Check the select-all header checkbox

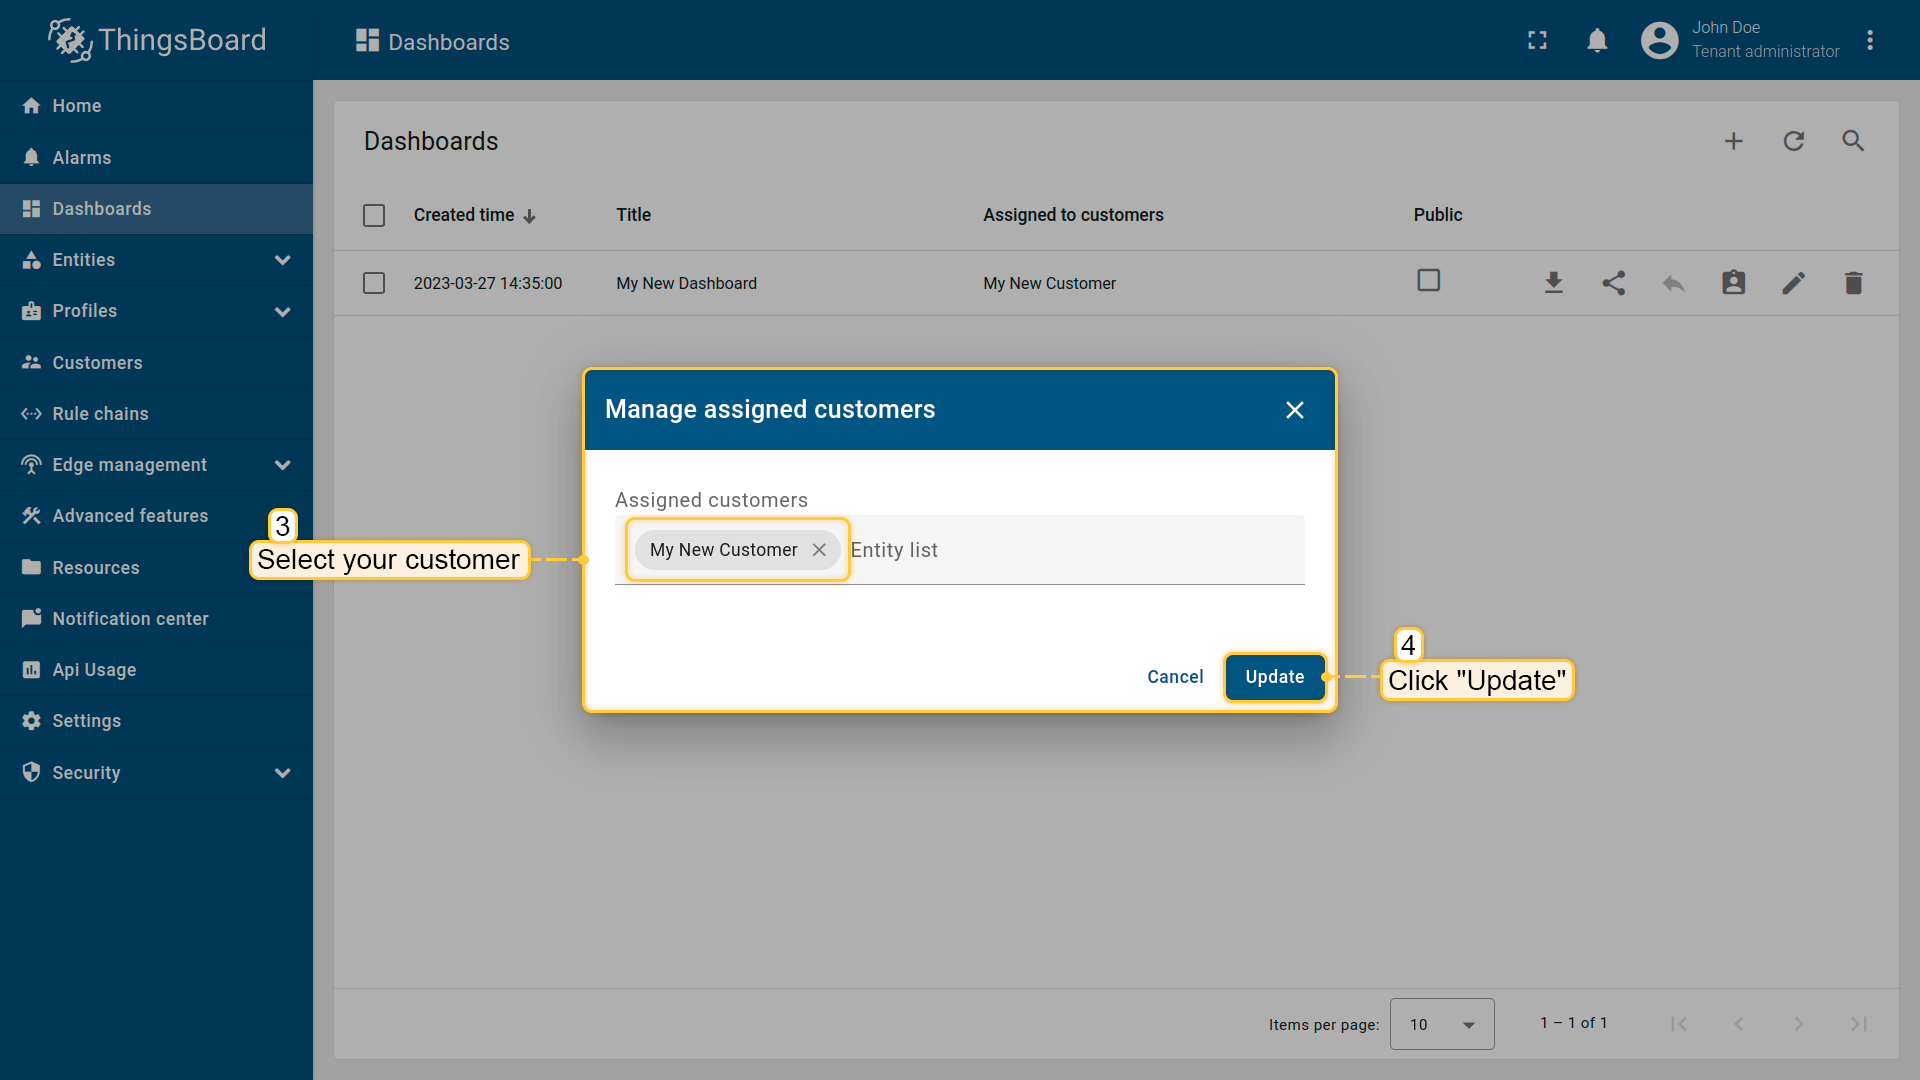[374, 215]
